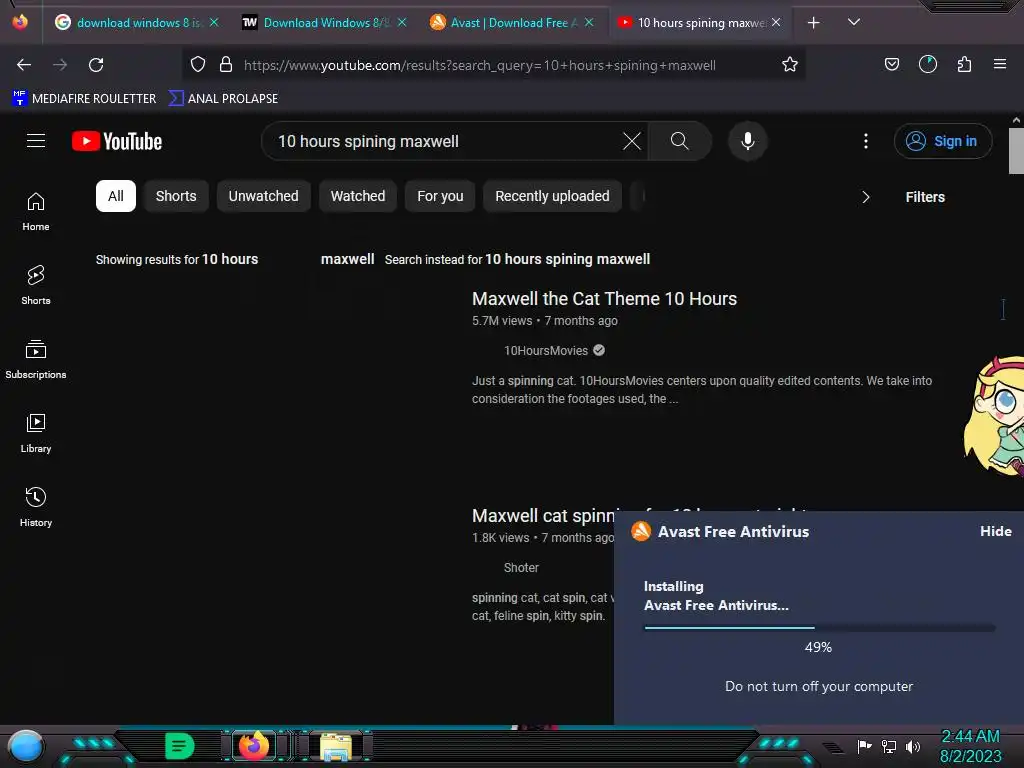Click the page vertical scrollbar thumb
Viewport: 1024px width, 768px height.
pyautogui.click(x=1016, y=151)
